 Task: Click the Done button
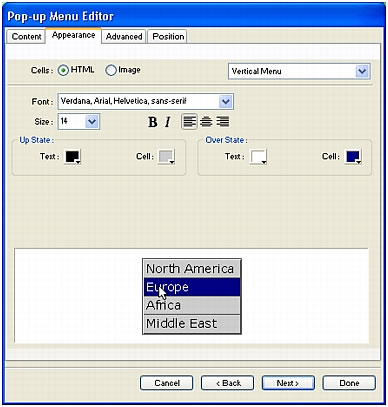349,383
